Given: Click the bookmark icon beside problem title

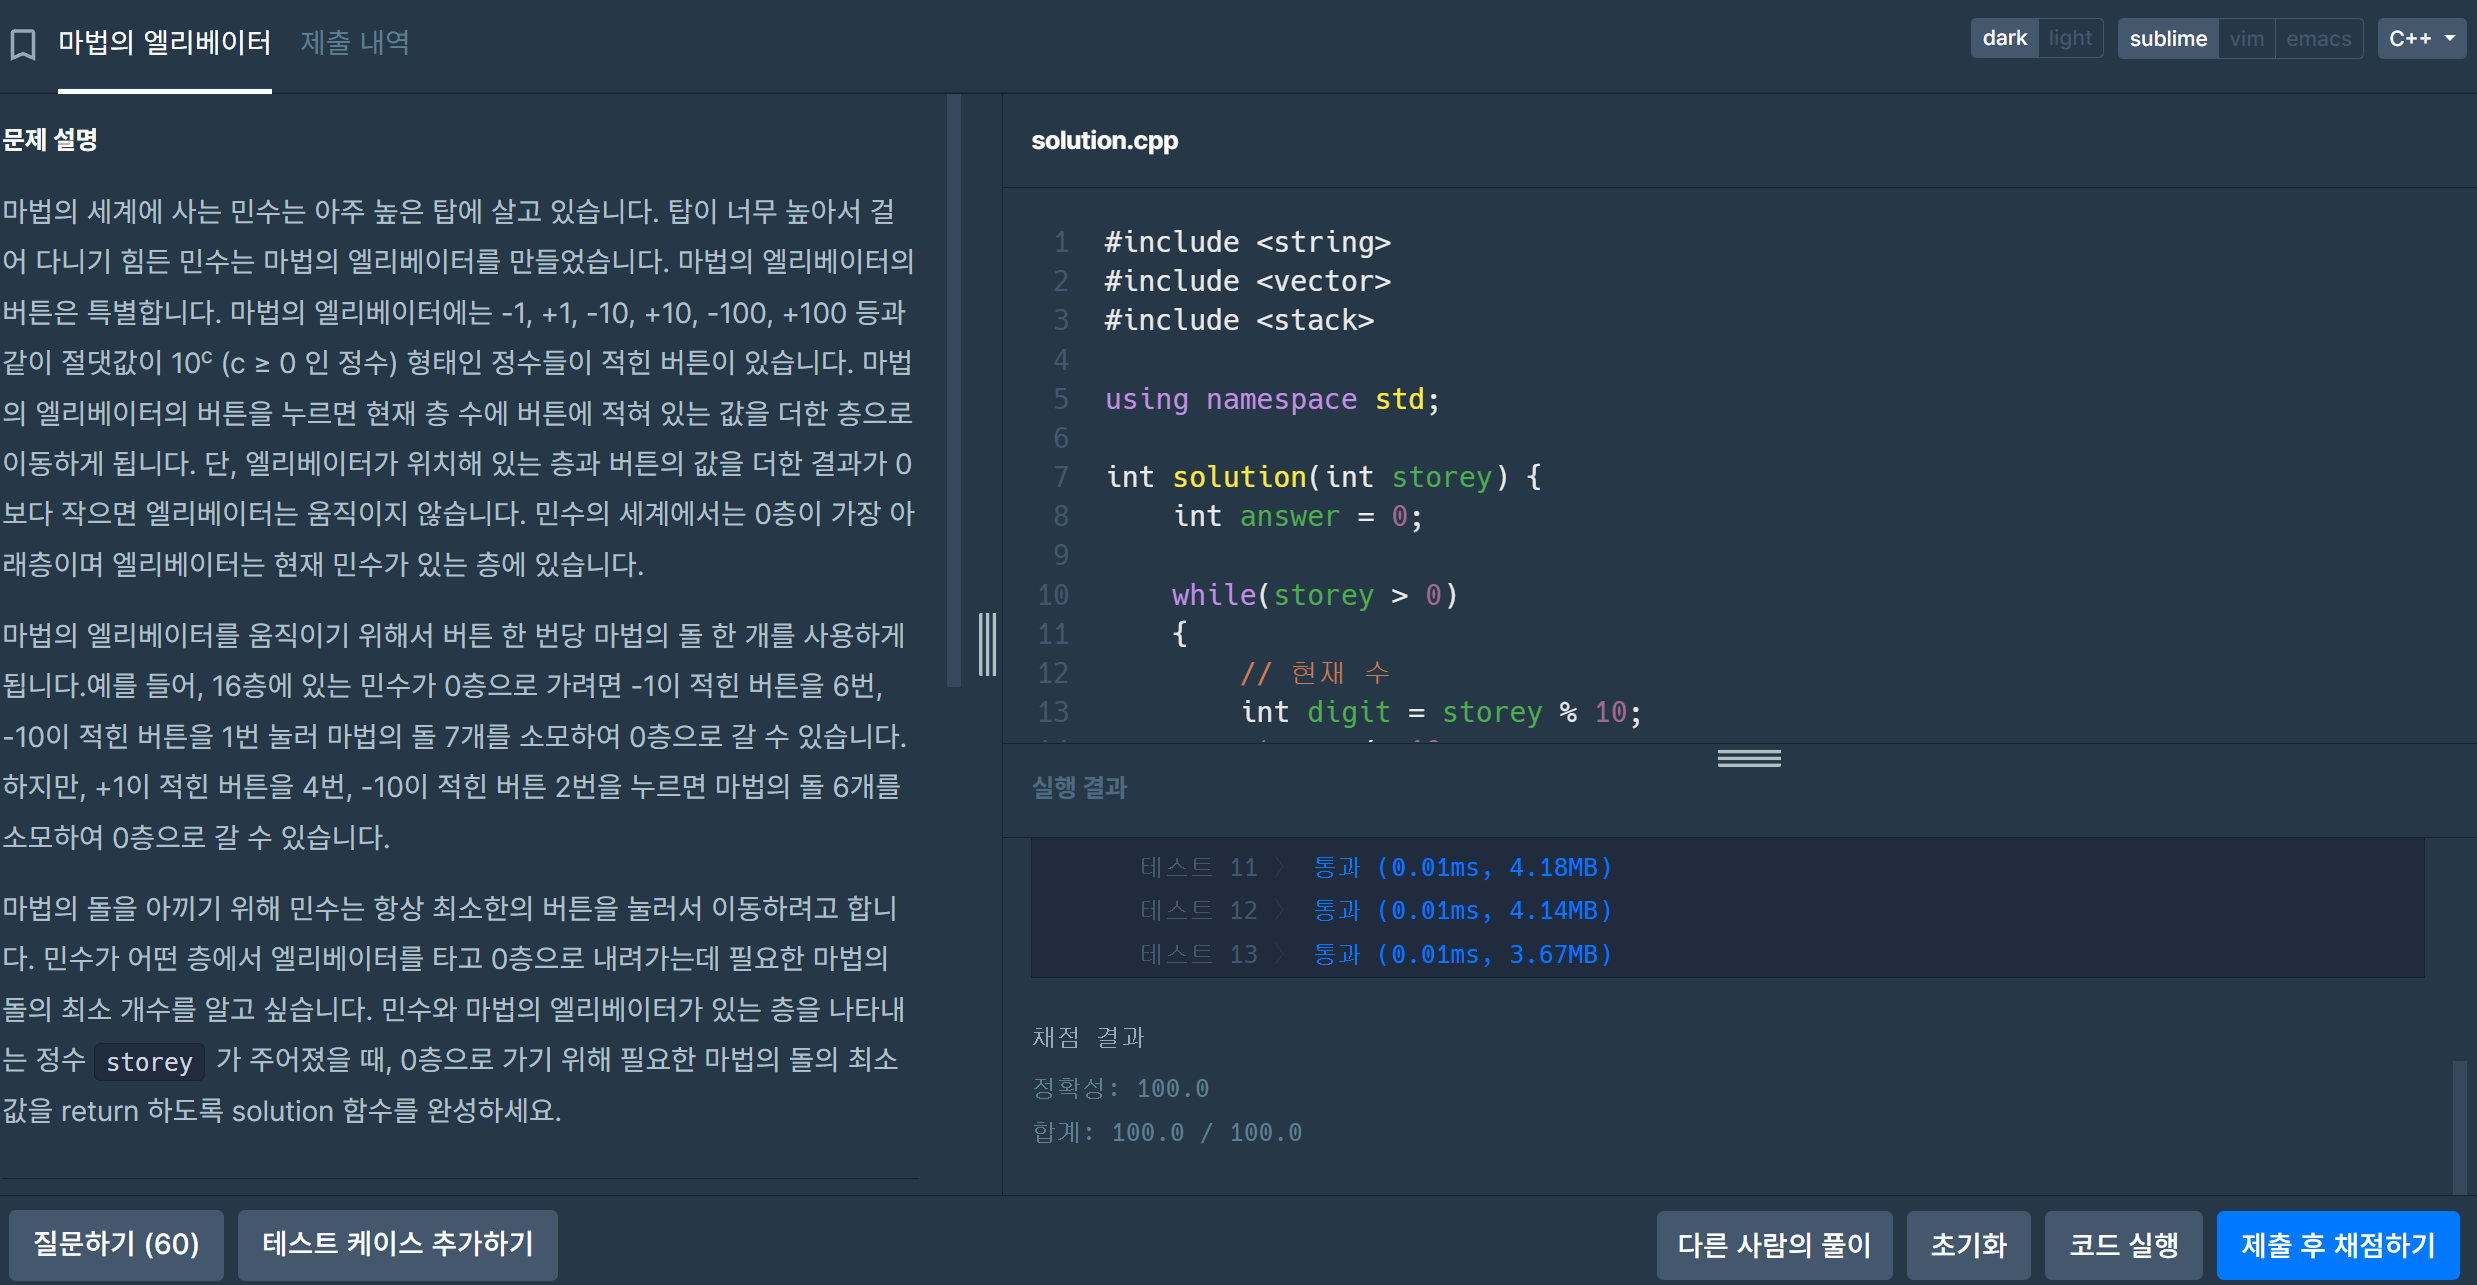Looking at the screenshot, I should coord(23,43).
